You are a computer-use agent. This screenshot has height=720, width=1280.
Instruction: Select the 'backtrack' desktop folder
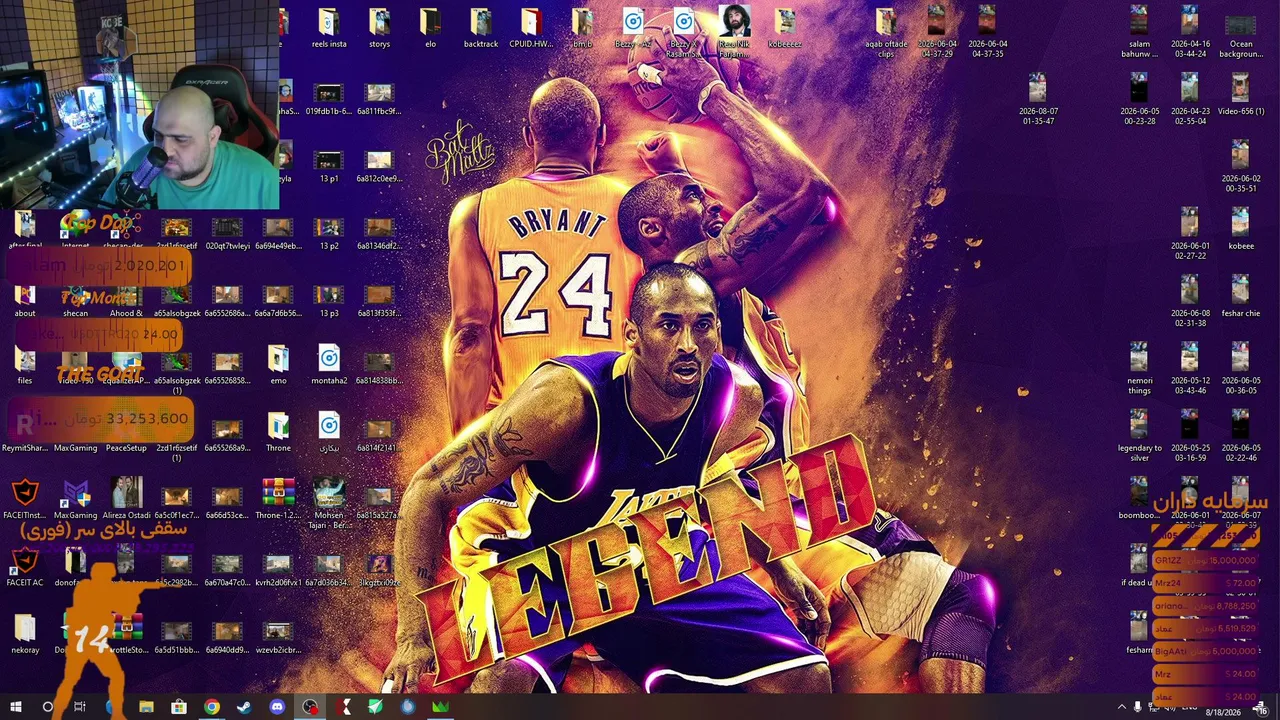481,29
